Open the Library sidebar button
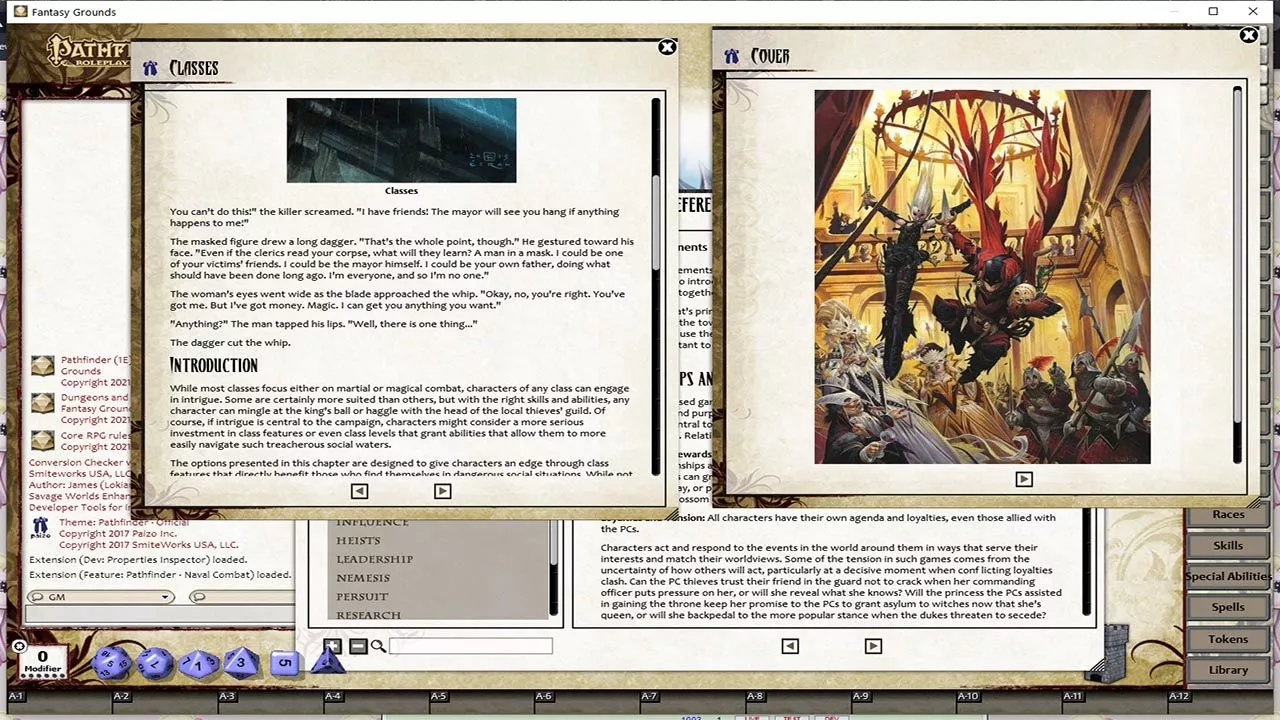This screenshot has height=720, width=1280. [1228, 670]
